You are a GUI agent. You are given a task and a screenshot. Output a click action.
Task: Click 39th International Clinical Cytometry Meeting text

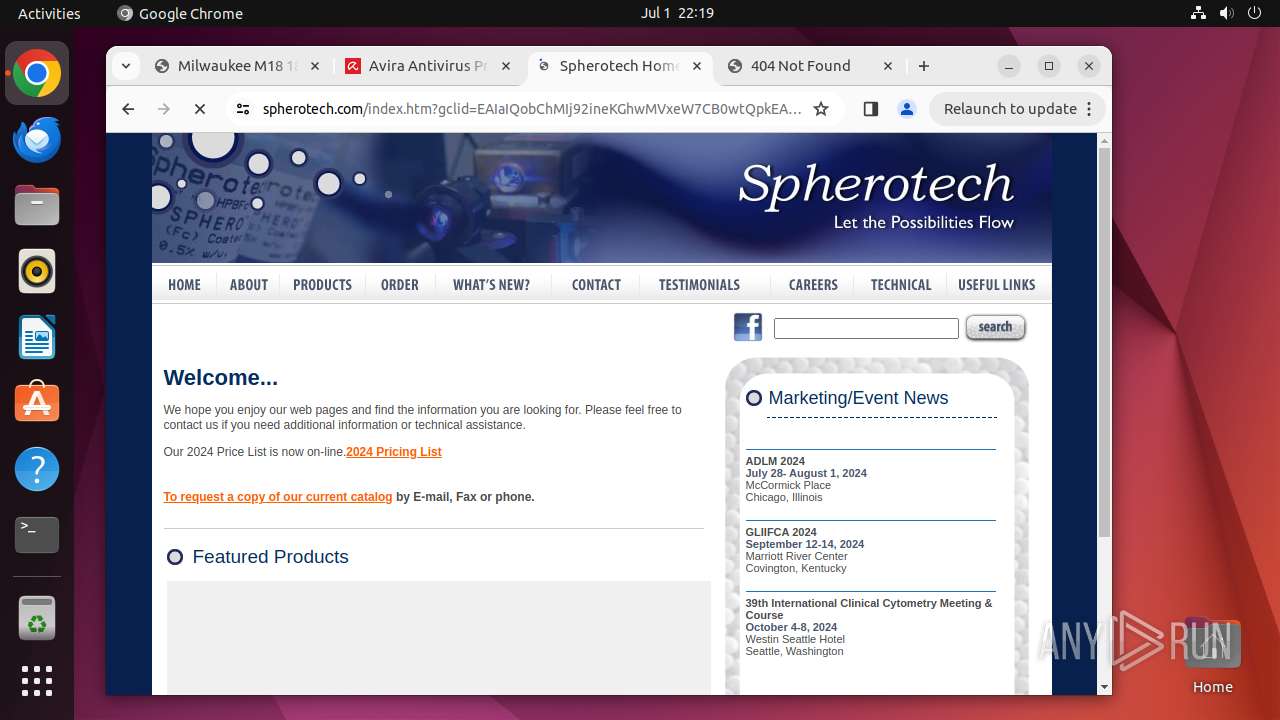869,609
